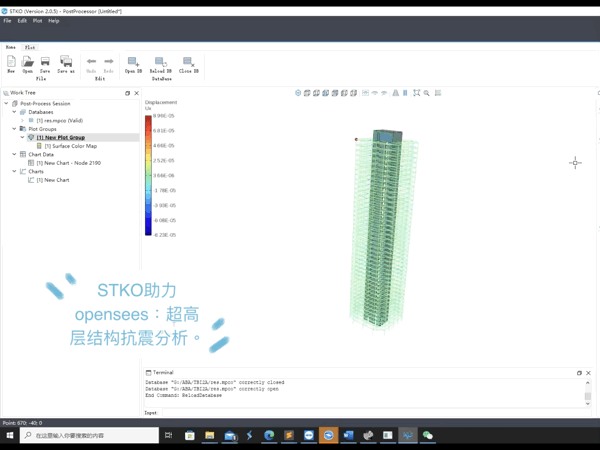Float the Terminal panel using its undock icon
This screenshot has height=450, width=600.
click(579, 373)
